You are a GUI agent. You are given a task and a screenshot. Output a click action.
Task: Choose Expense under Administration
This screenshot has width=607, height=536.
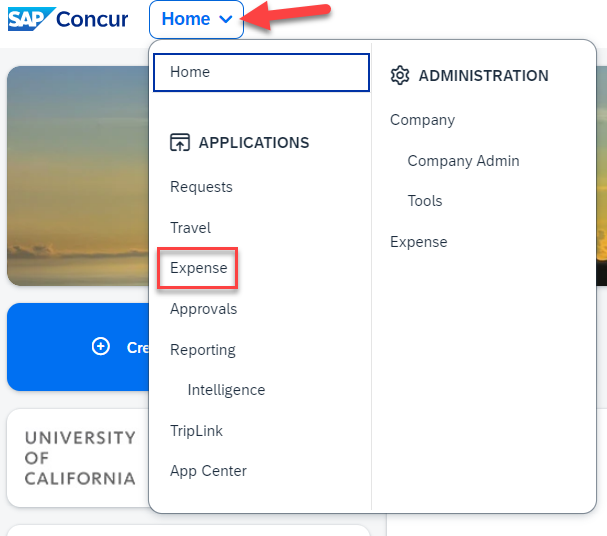point(418,242)
